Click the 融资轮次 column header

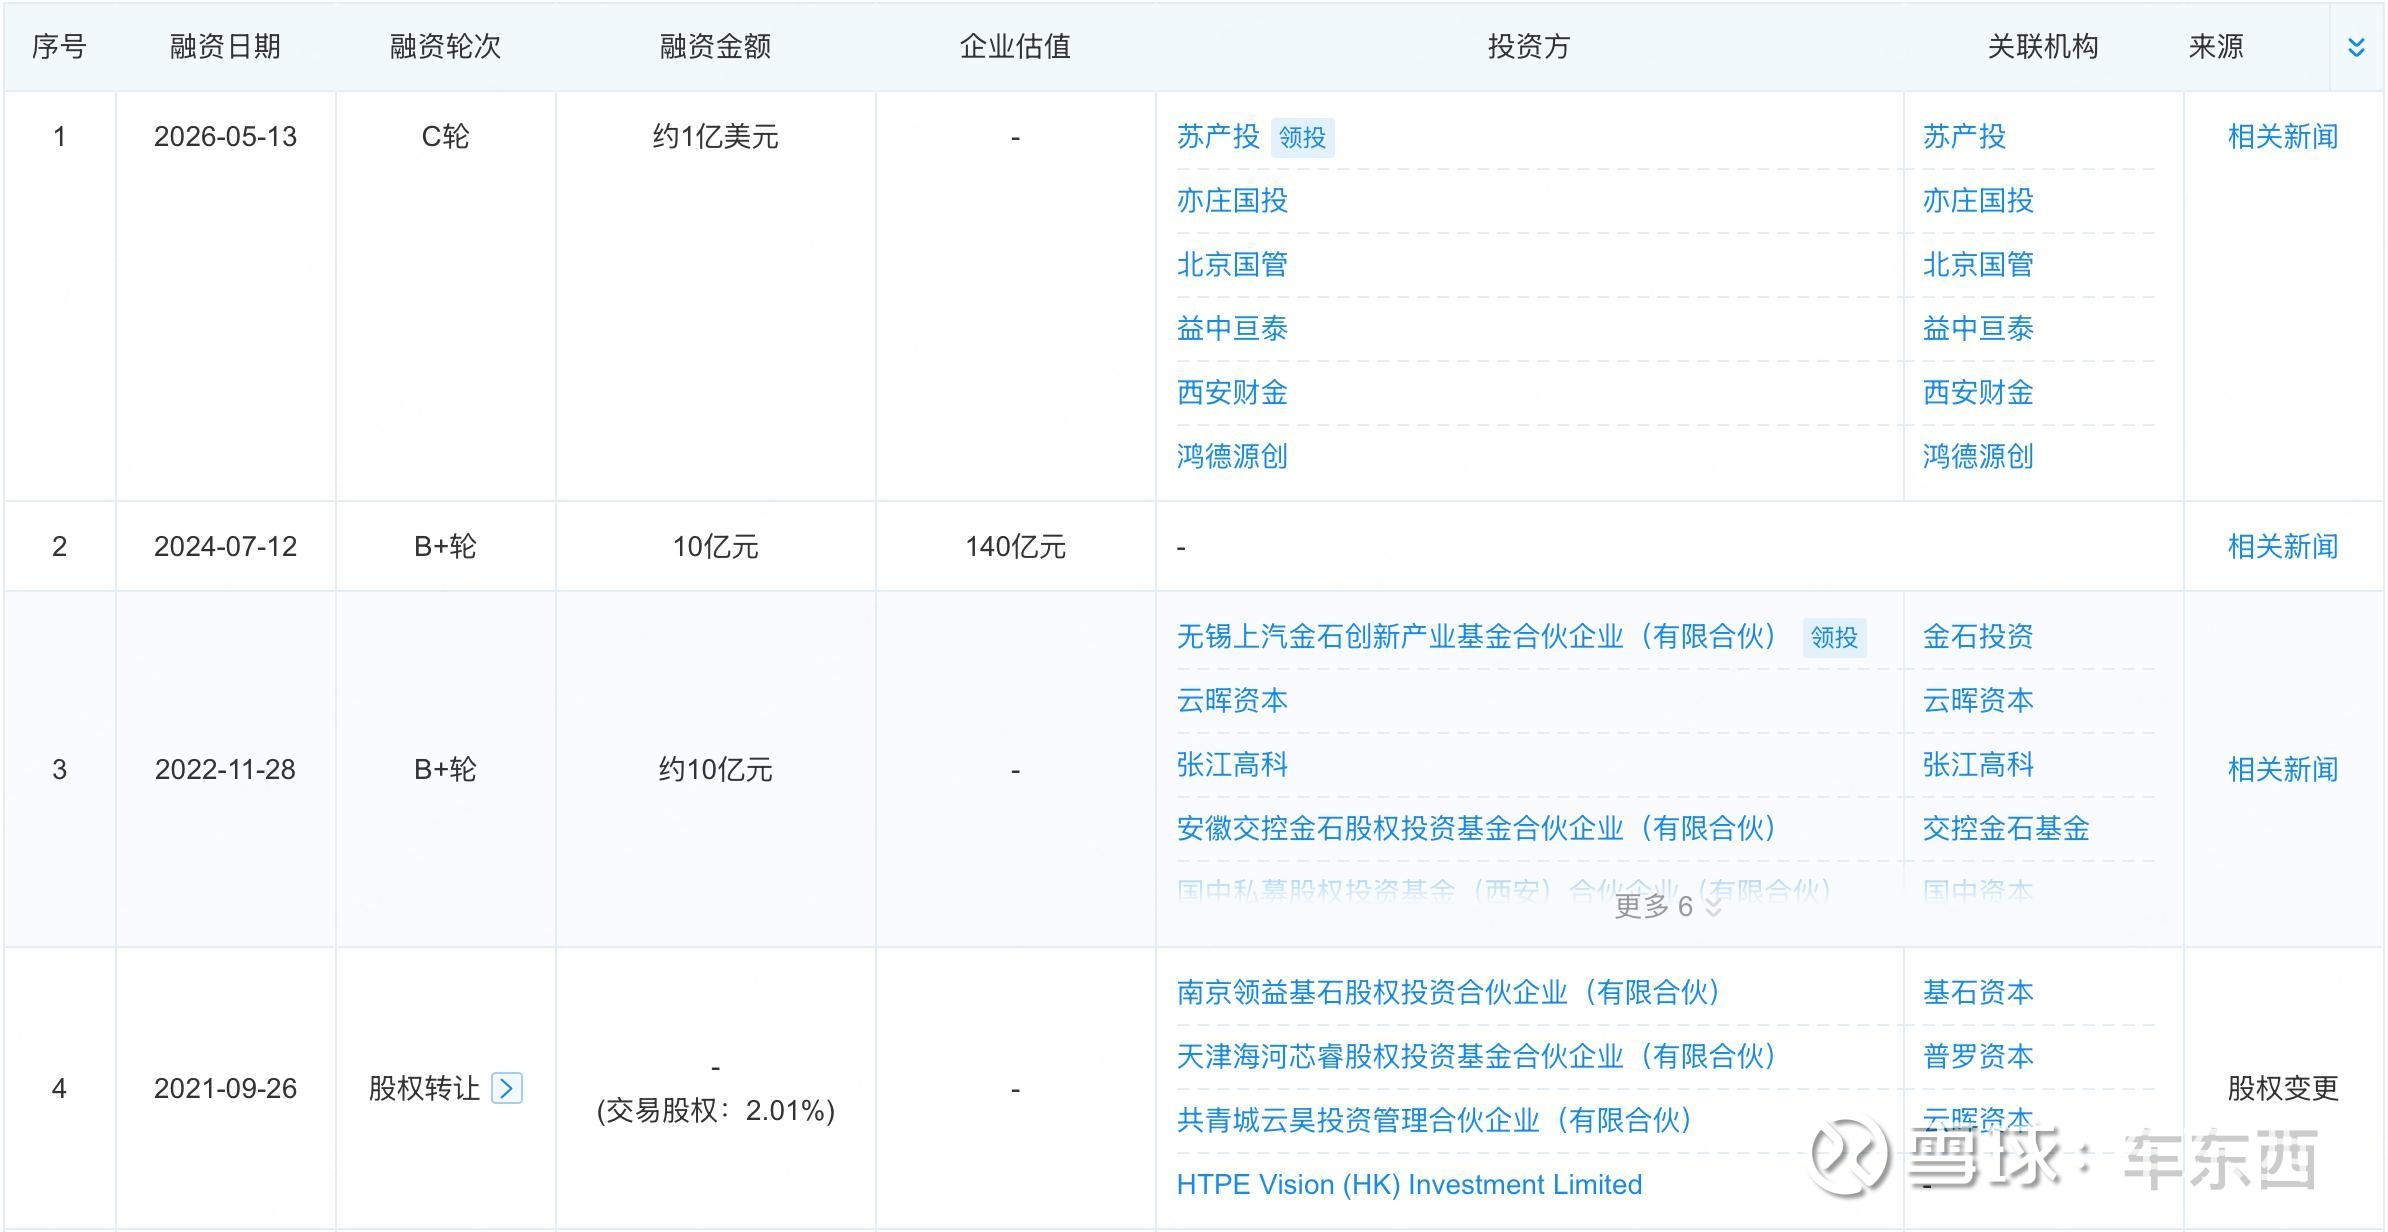[x=445, y=47]
